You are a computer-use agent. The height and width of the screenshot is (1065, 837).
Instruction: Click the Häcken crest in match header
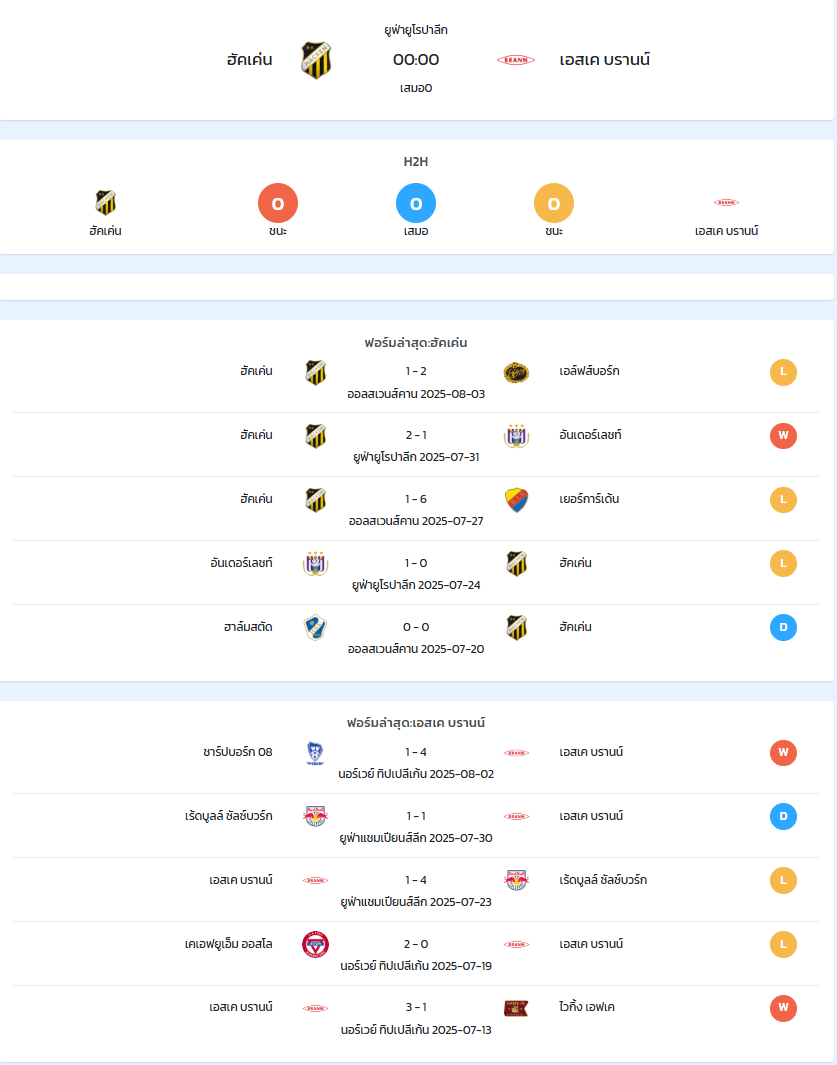tap(316, 60)
